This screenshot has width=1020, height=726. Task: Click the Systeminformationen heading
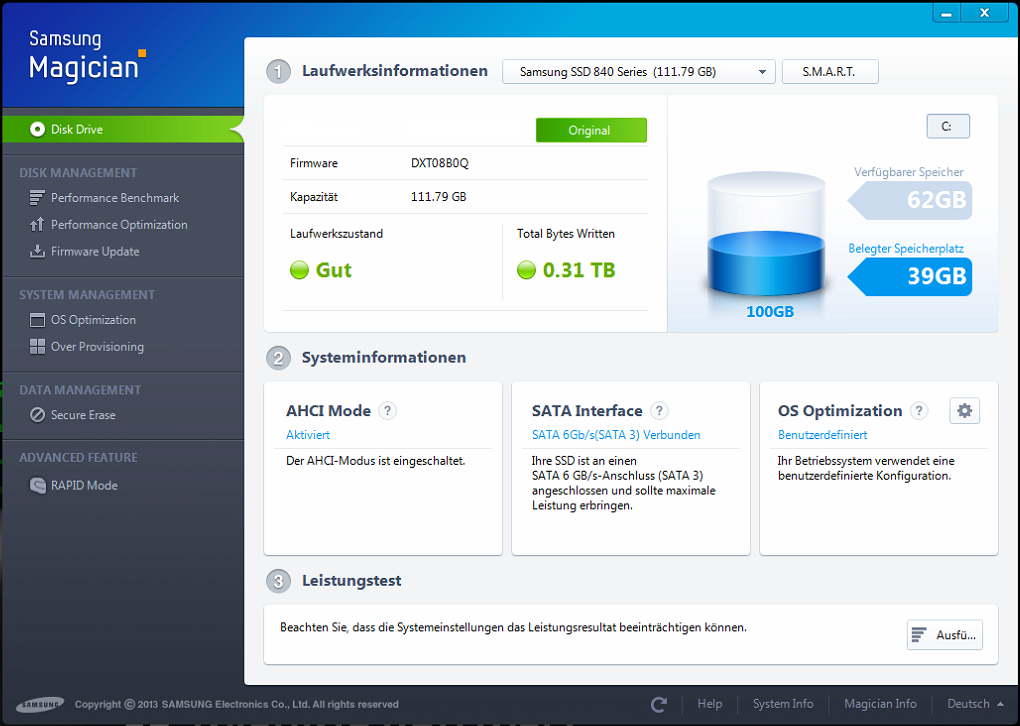[383, 357]
